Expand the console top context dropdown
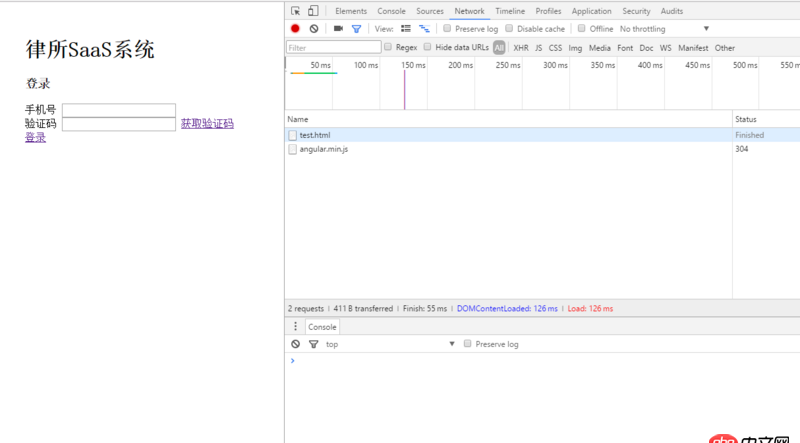 390,344
